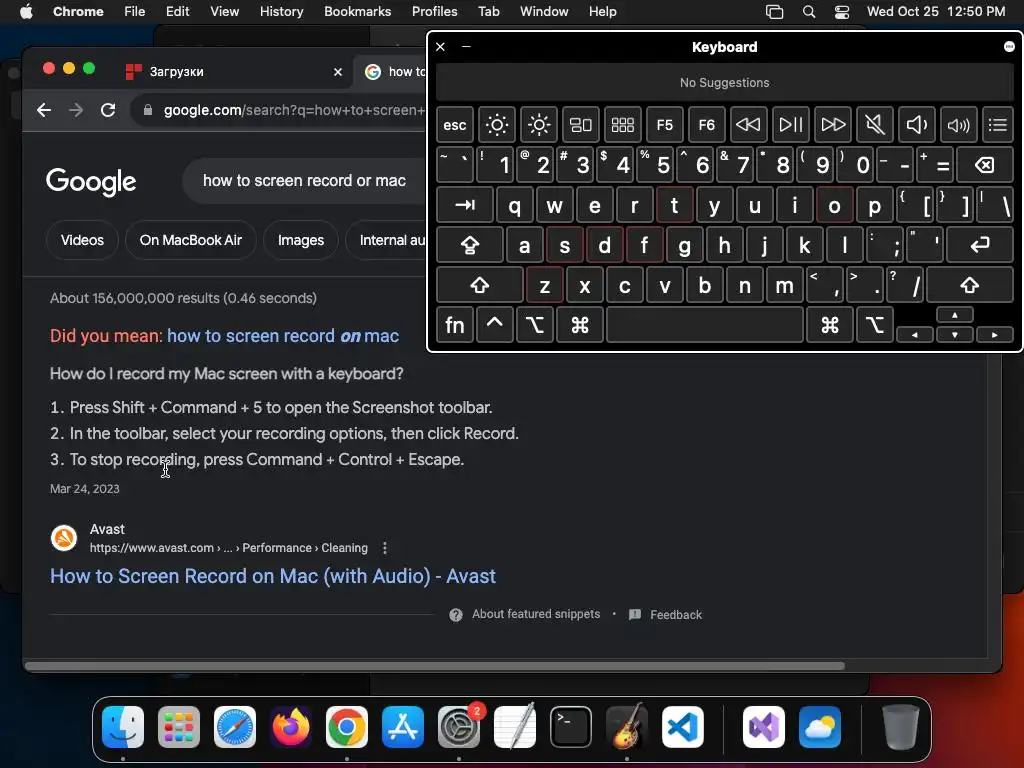The height and width of the screenshot is (768, 1024).
Task: Click About featured snippets
Action: tap(536, 614)
